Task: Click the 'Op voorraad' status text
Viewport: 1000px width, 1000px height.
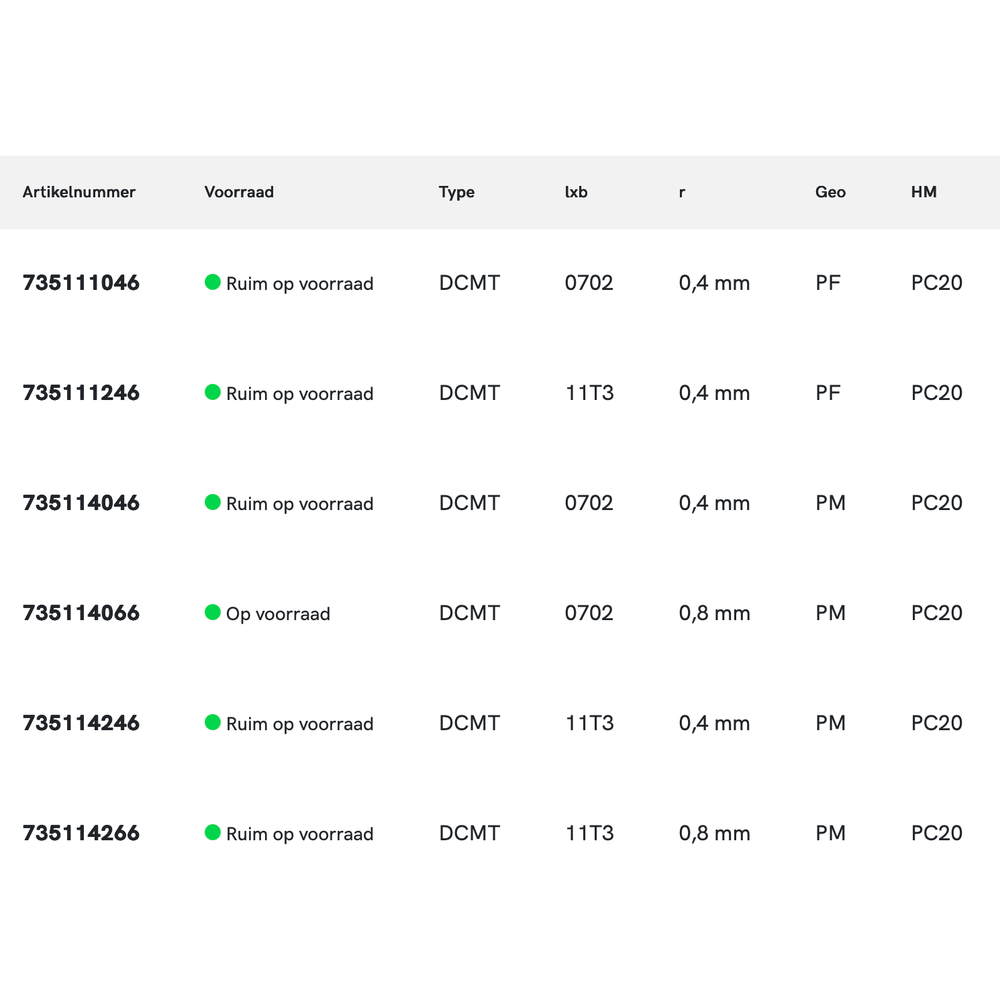Action: (278, 614)
